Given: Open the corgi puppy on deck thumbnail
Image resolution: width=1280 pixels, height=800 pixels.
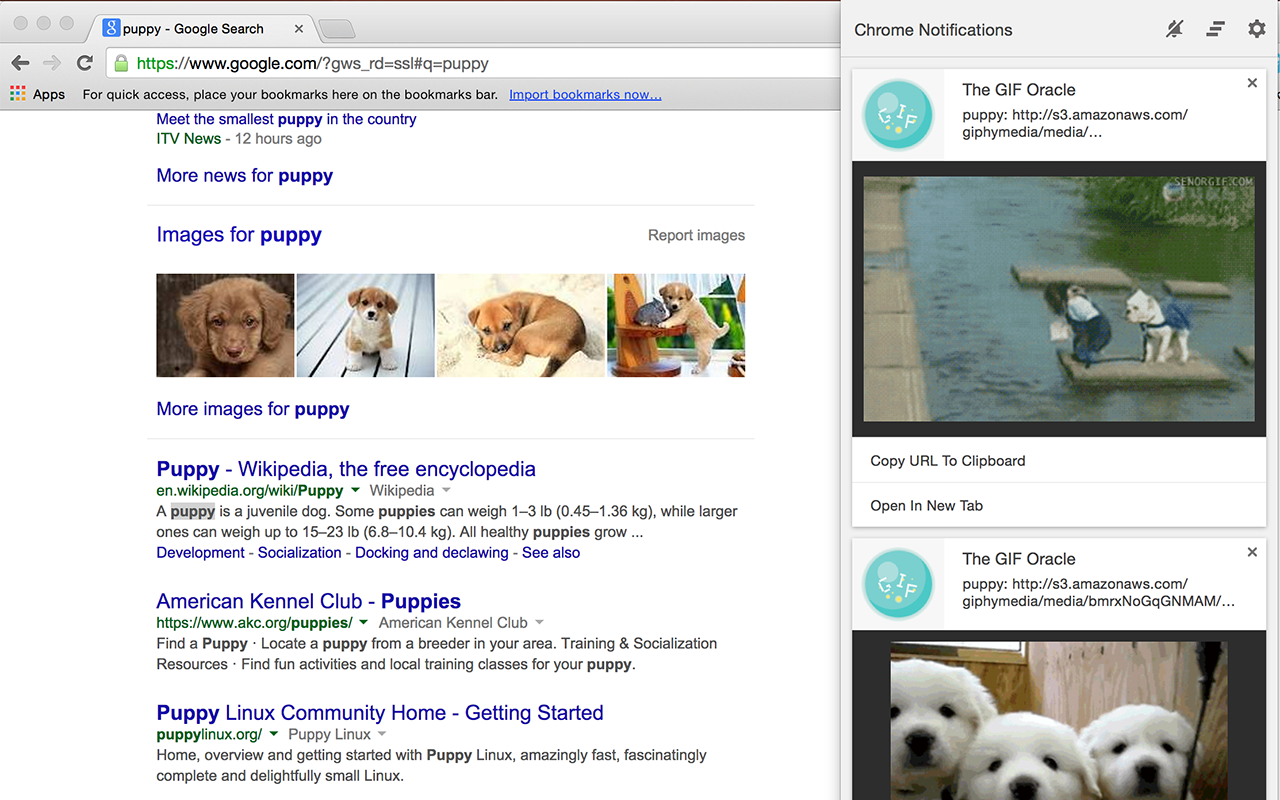Looking at the screenshot, I should [366, 325].
